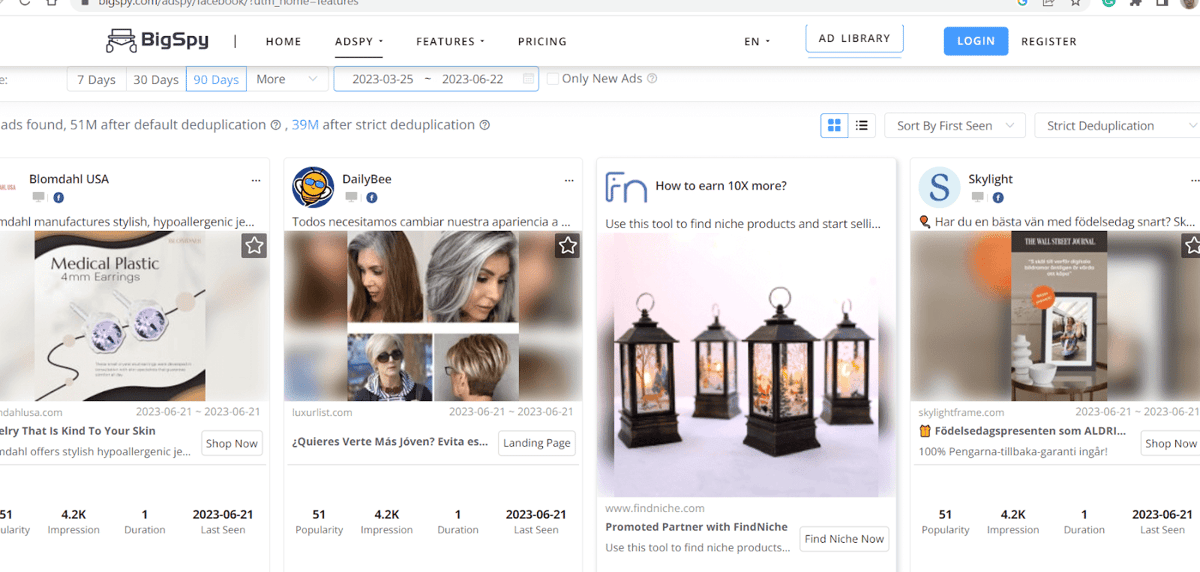Open the PRICING page
This screenshot has width=1200, height=572.
(x=542, y=42)
